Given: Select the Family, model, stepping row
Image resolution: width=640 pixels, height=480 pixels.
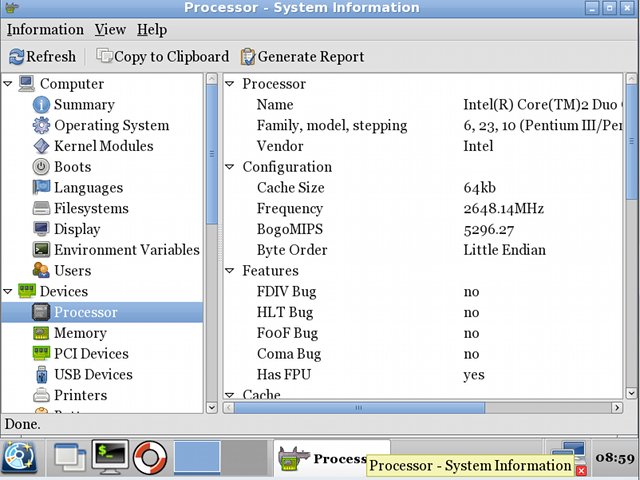Looking at the screenshot, I should point(424,125).
